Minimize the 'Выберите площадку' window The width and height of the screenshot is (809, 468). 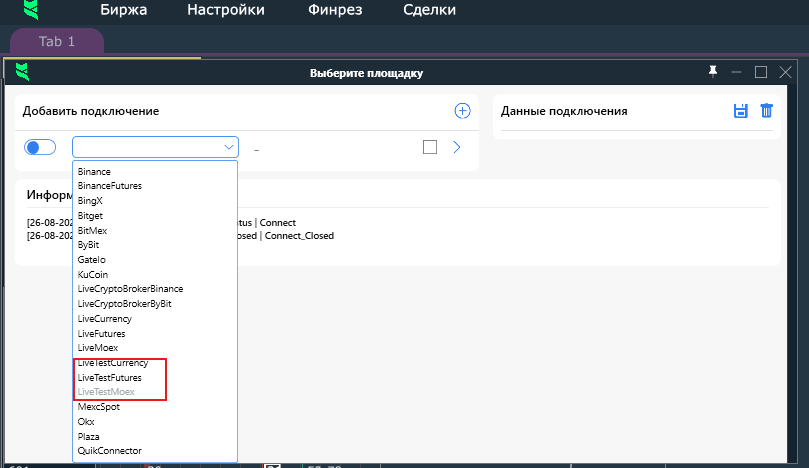tap(736, 72)
